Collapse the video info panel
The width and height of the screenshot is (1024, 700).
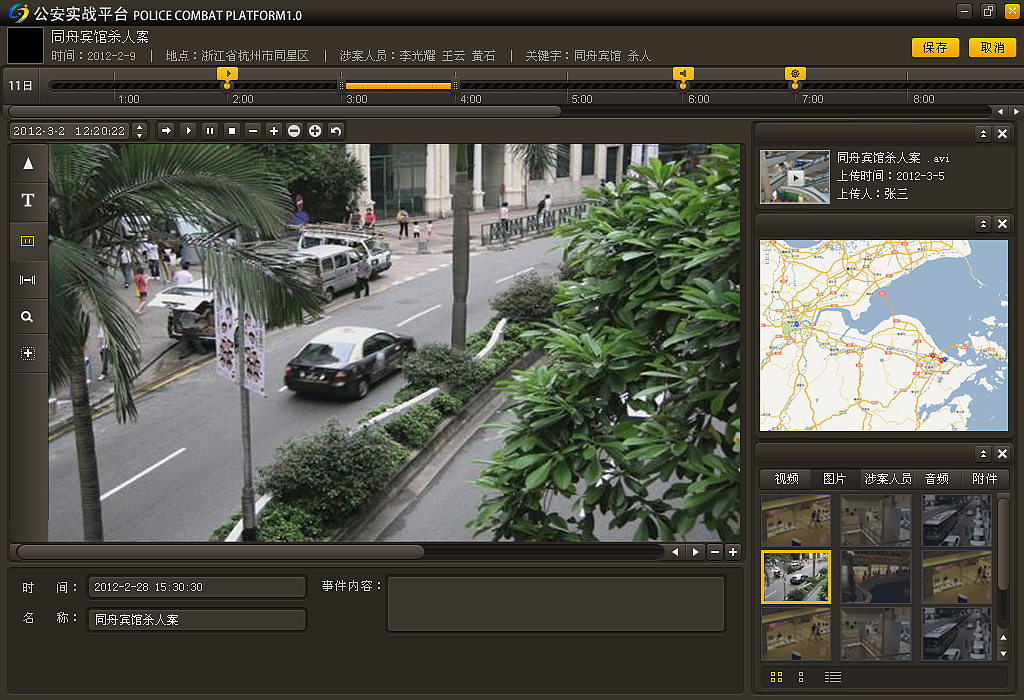coord(984,134)
